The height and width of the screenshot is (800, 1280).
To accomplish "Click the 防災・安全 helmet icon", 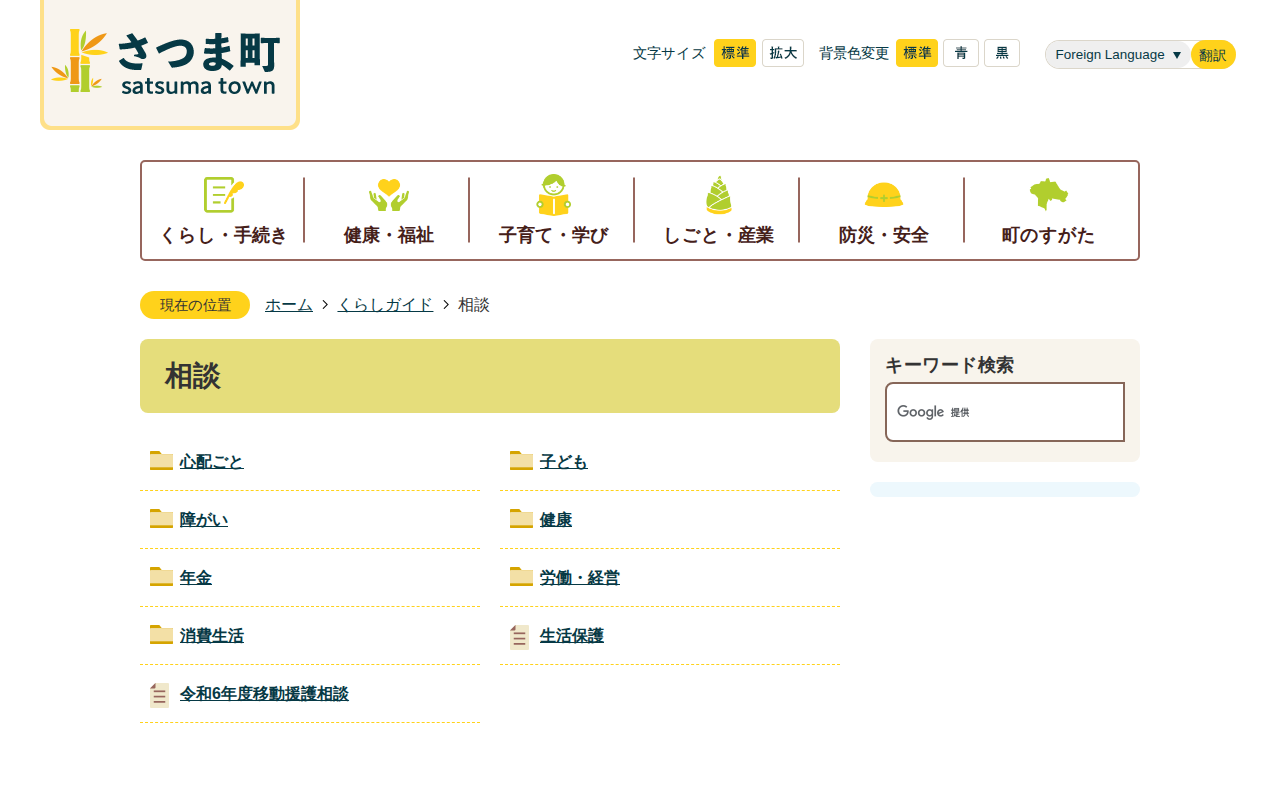I will click(884, 194).
